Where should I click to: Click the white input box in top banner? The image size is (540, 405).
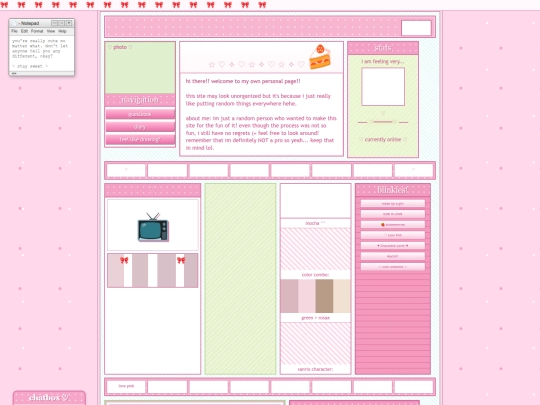click(416, 28)
